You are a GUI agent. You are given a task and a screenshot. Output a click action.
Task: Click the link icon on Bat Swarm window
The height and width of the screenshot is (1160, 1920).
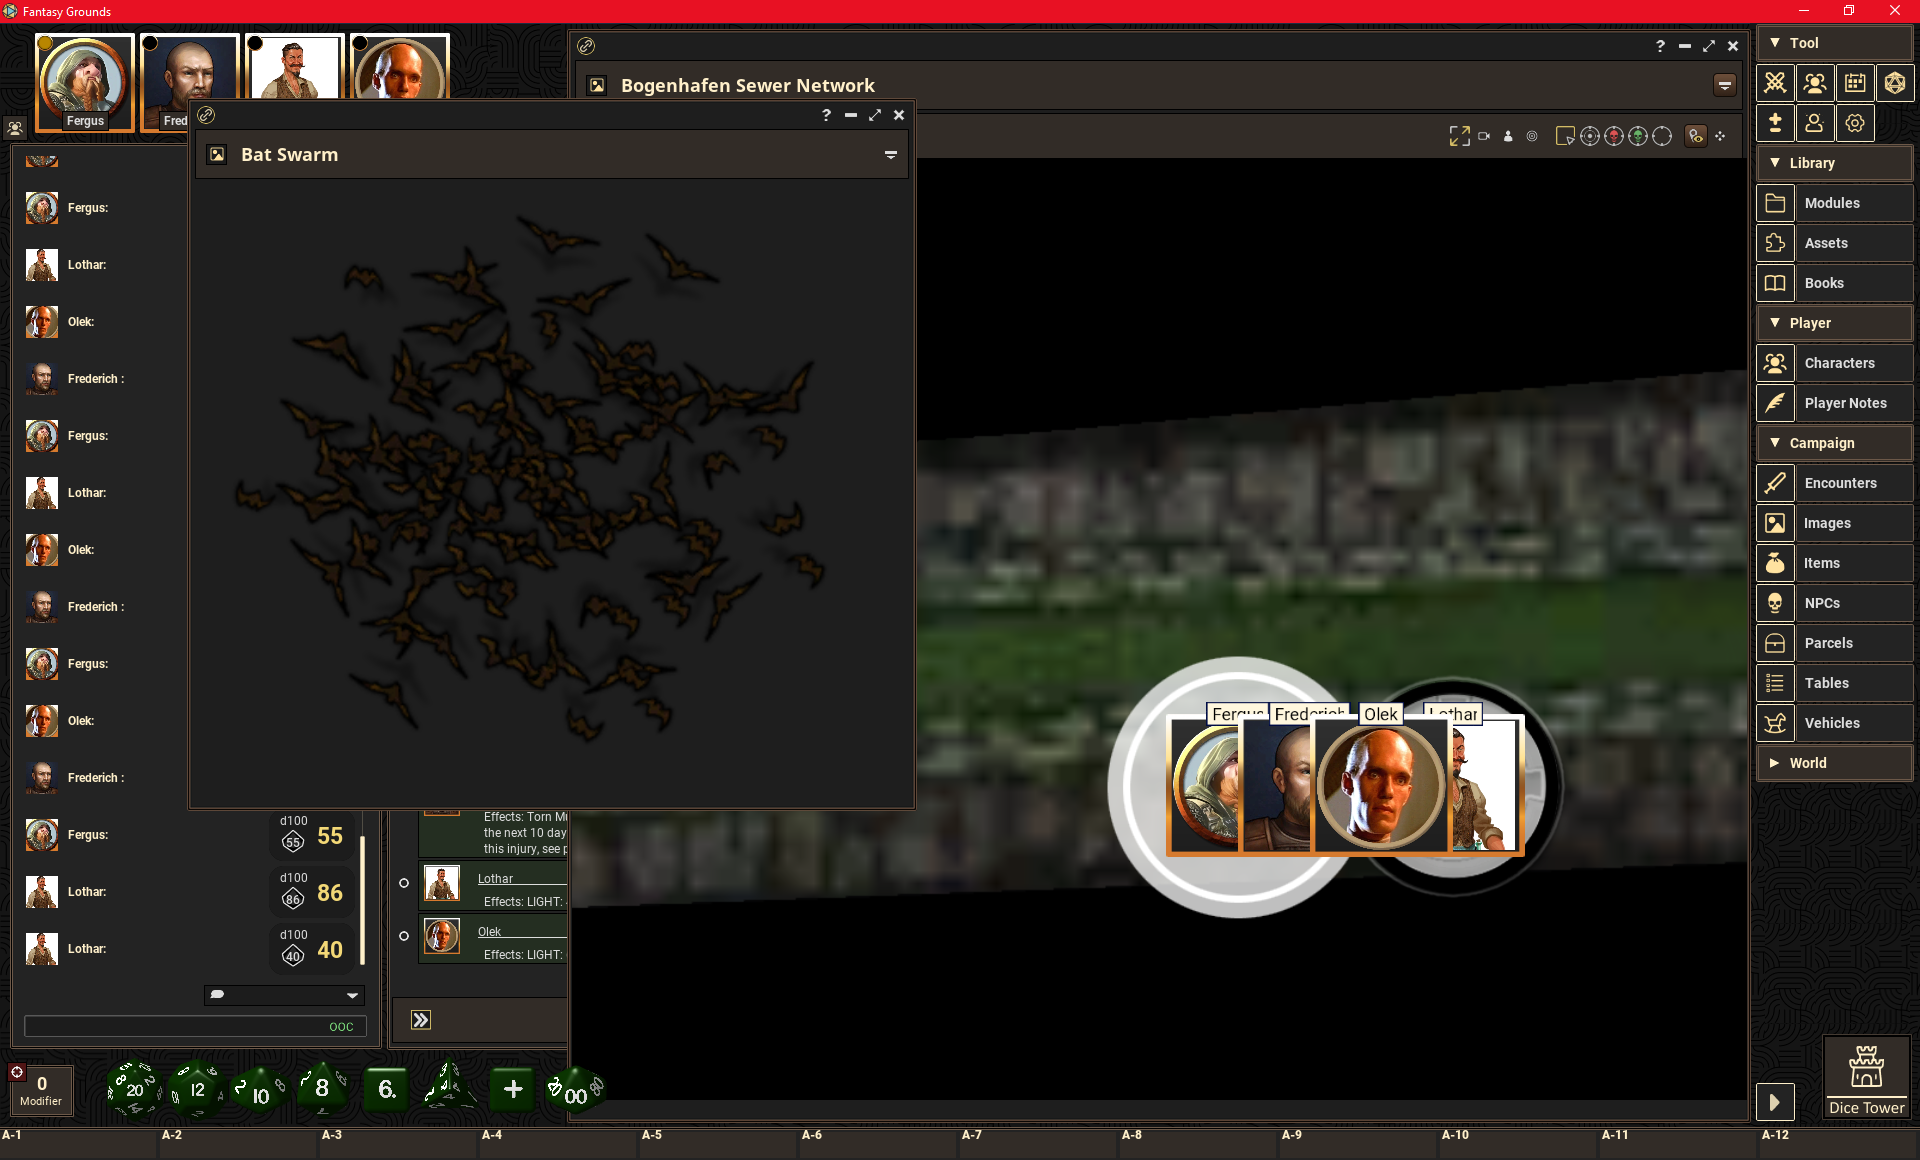206,115
